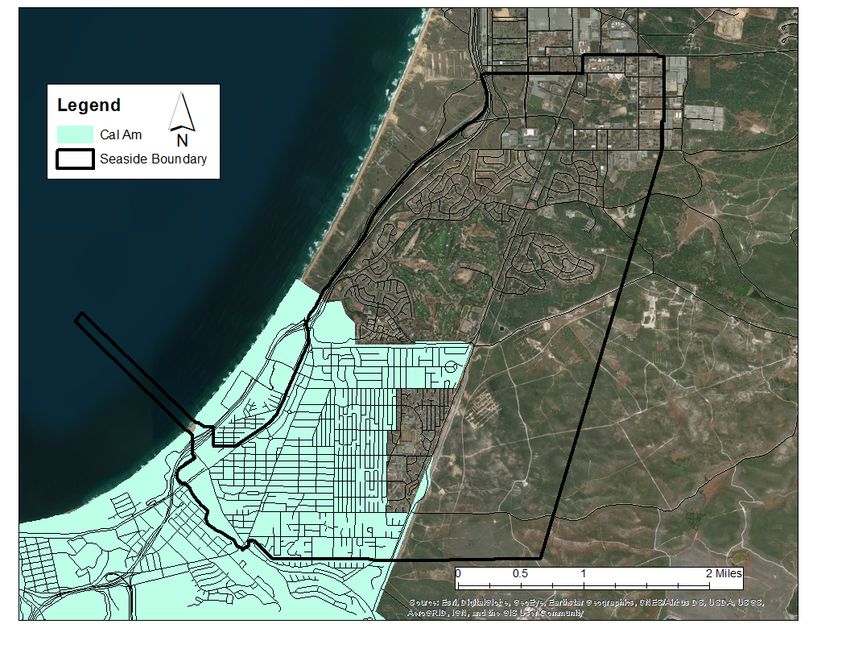The image size is (850, 657).
Task: Click the "N" letter under the north arrow
Action: (182, 140)
